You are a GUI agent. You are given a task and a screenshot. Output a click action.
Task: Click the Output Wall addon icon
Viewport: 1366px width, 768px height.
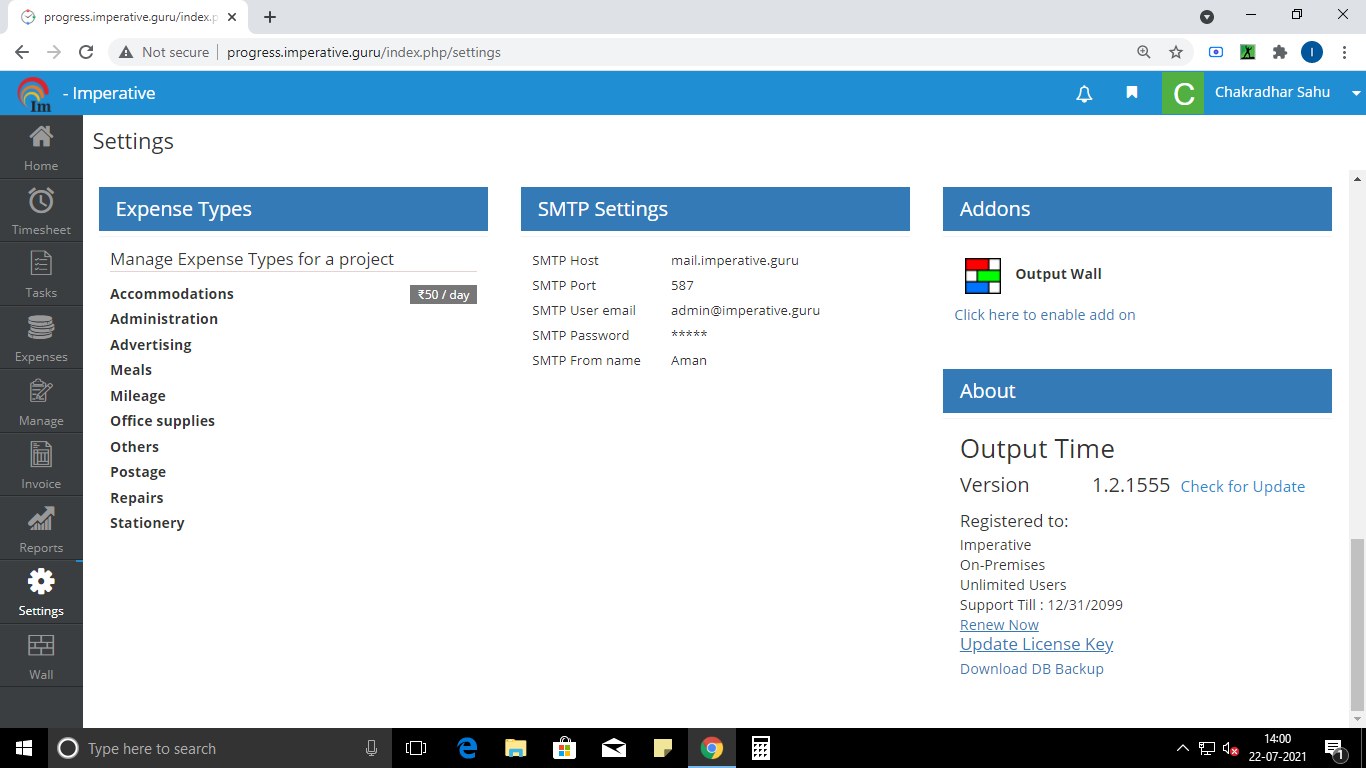(982, 275)
